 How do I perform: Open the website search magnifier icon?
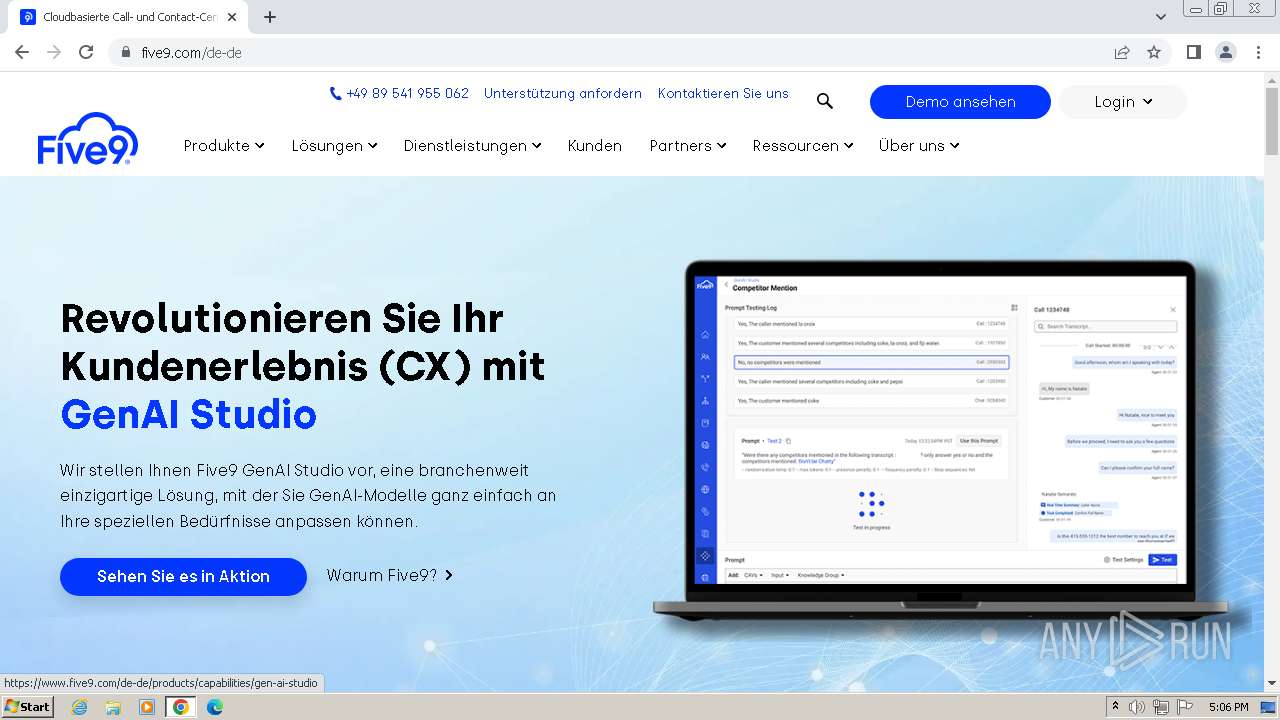[x=824, y=101]
